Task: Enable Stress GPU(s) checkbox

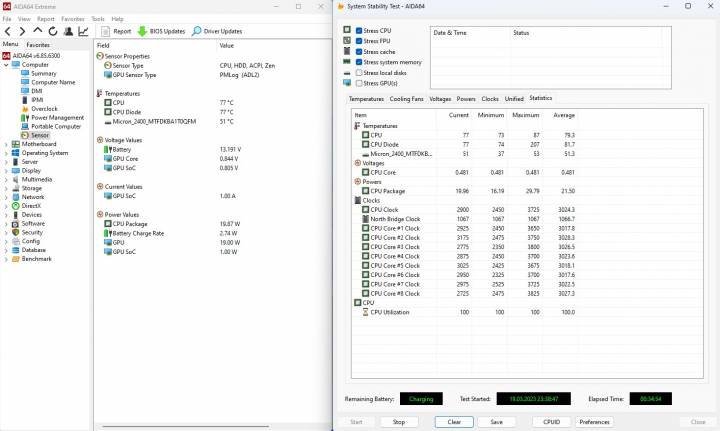Action: (359, 83)
